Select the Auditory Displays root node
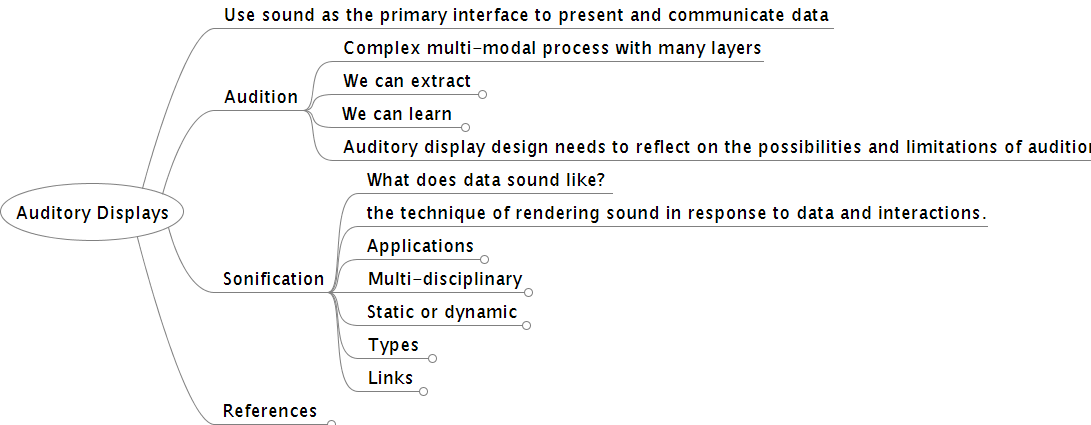This screenshot has height=425, width=1091. 93,213
